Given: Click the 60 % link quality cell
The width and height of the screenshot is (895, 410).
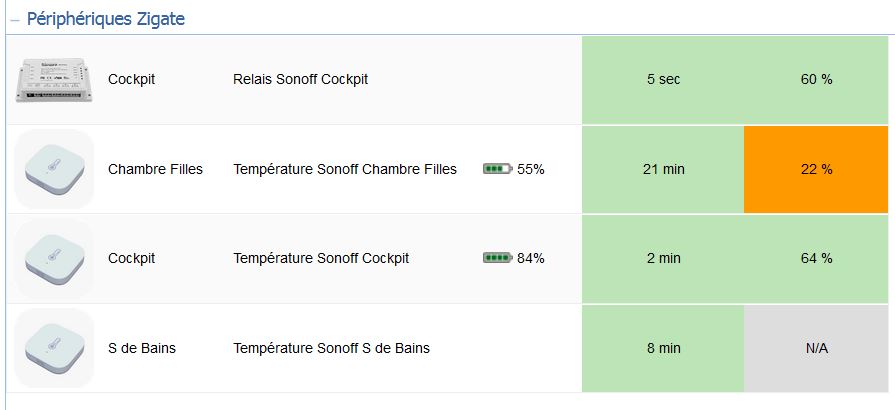Looking at the screenshot, I should coord(816,80).
